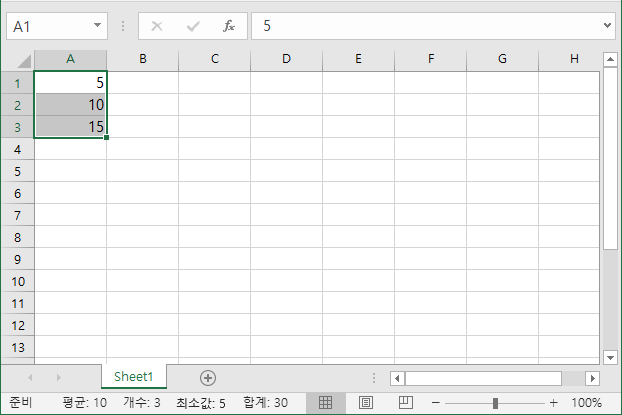Select column C header
This screenshot has height=415, width=622.
tap(215, 60)
